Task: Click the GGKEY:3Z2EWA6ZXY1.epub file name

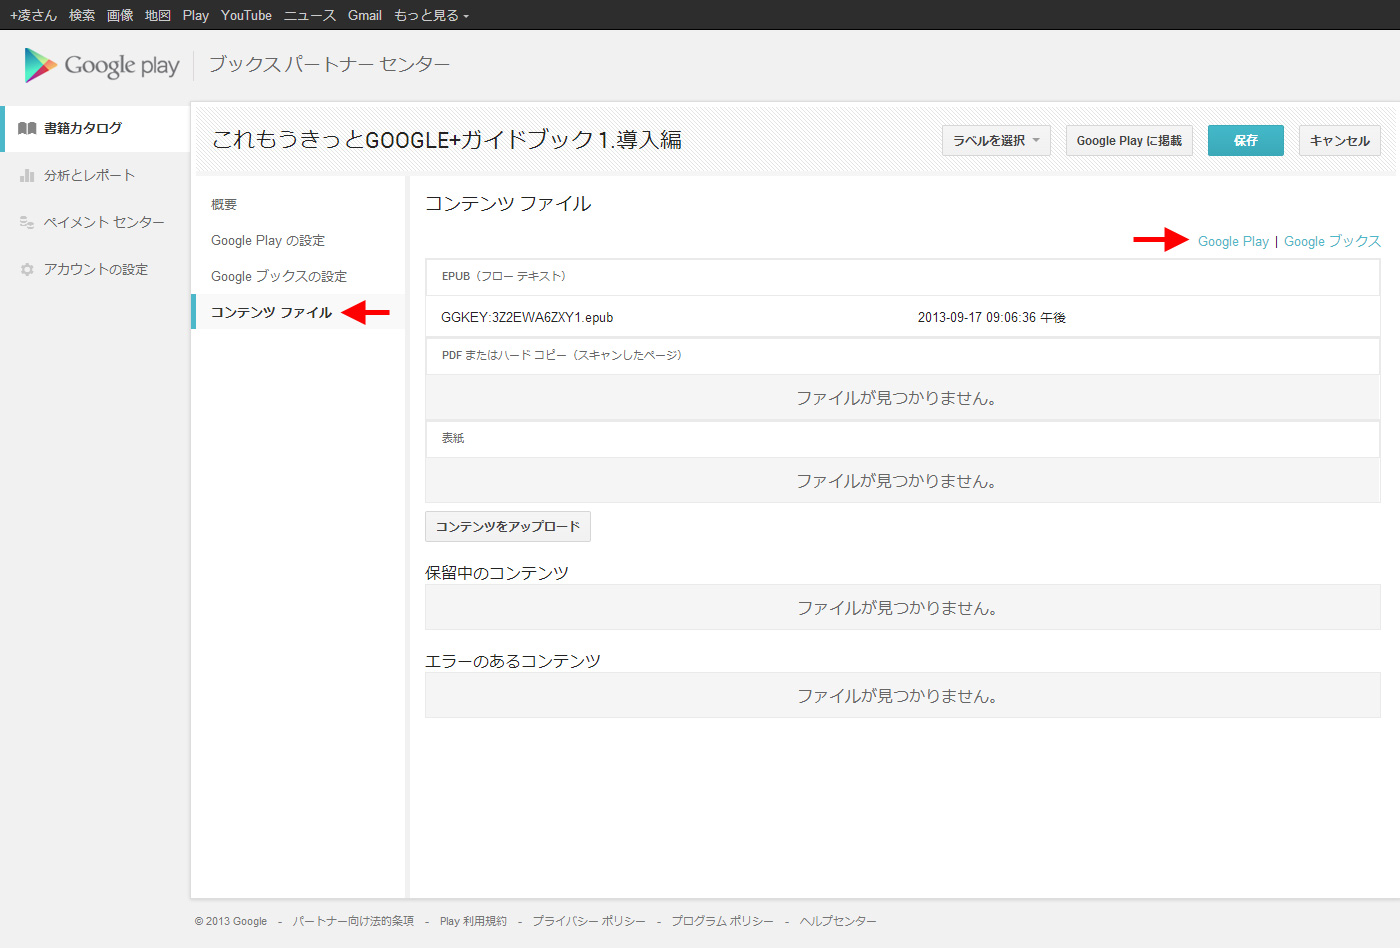Action: click(527, 317)
